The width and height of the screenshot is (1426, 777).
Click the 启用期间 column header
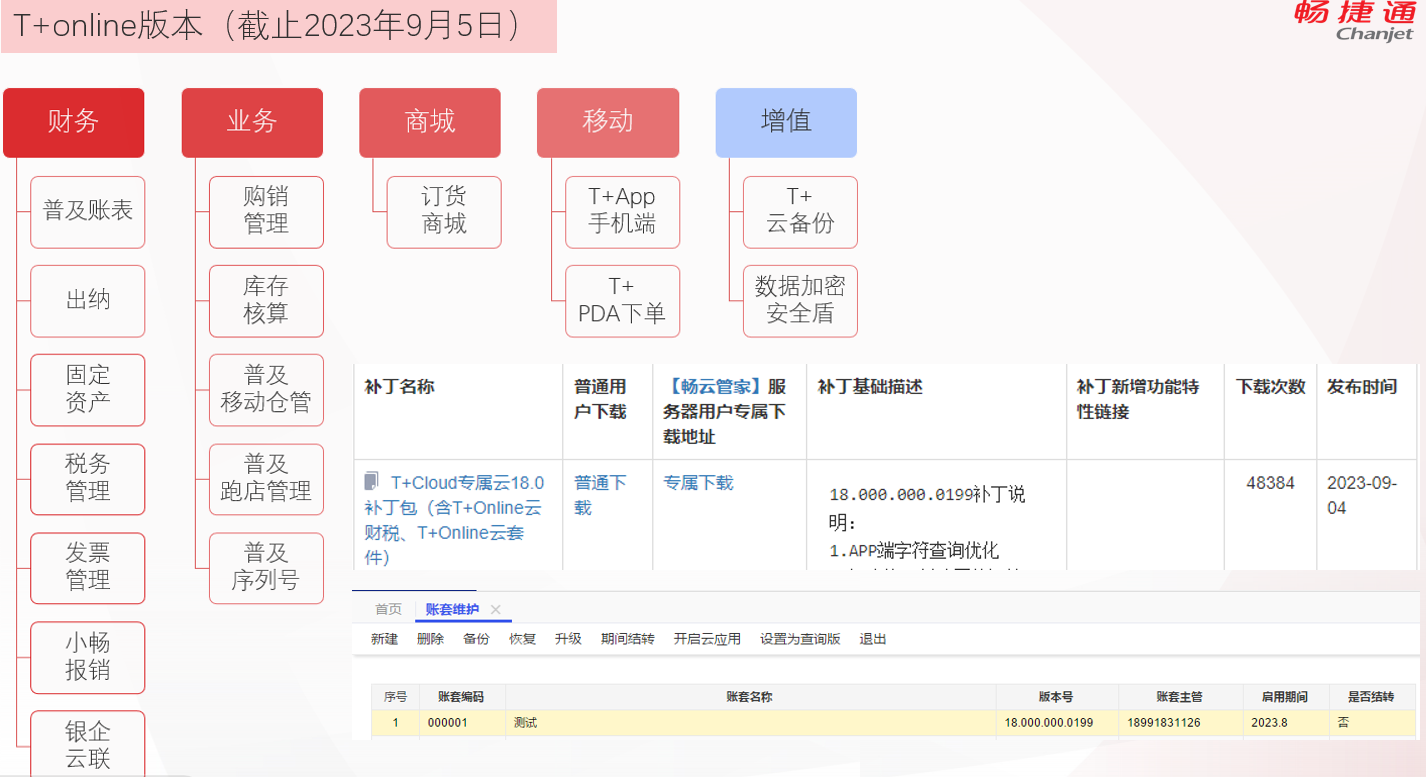point(1287,697)
